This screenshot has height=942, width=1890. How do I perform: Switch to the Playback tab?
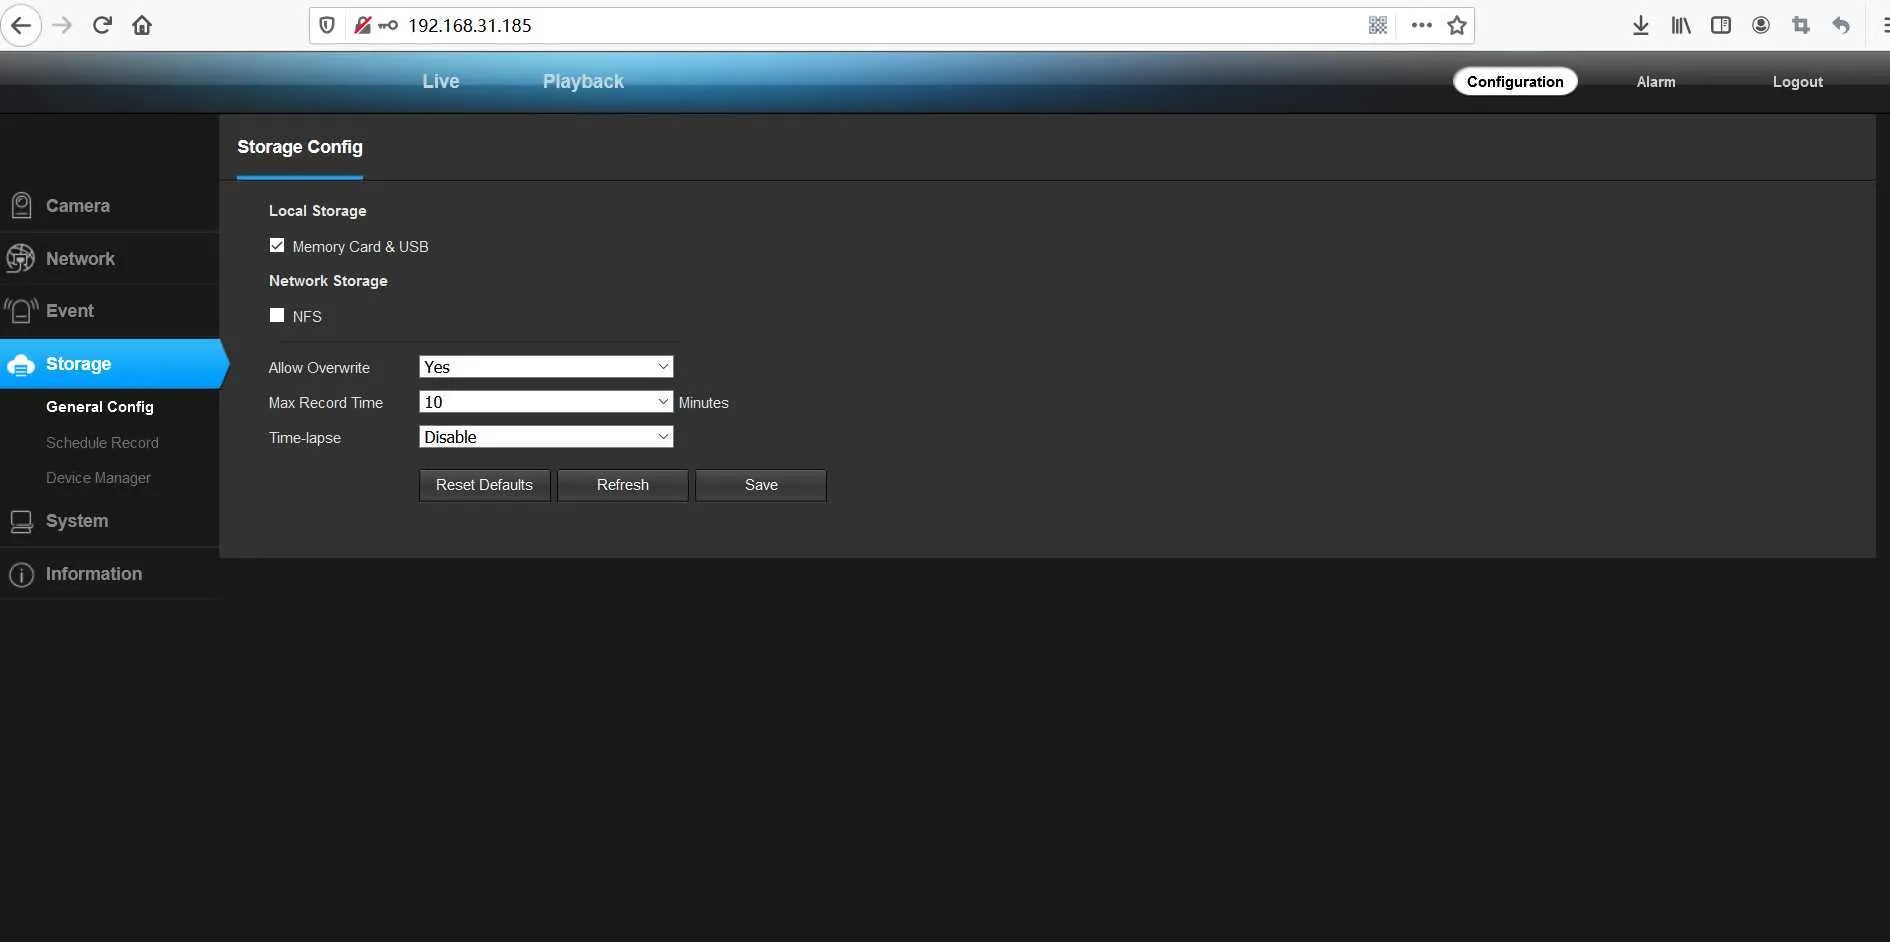583,81
